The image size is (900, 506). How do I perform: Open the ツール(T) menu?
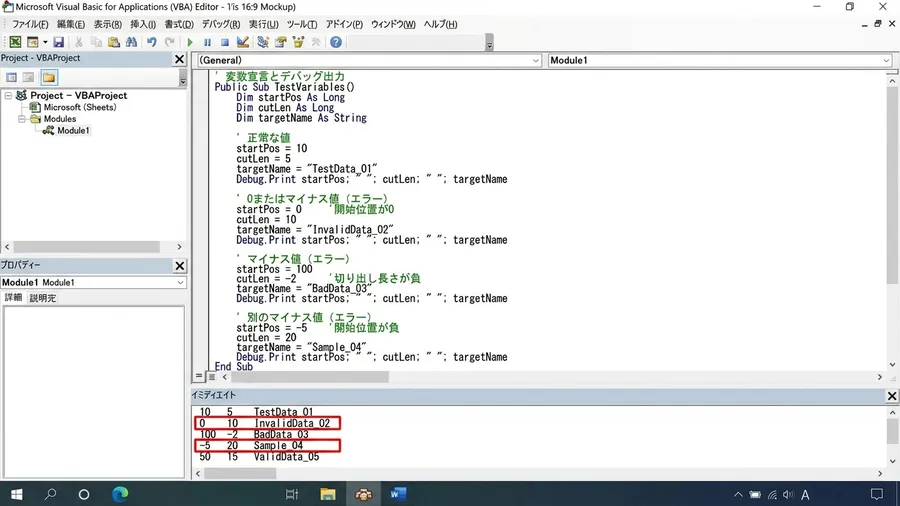pos(301,24)
